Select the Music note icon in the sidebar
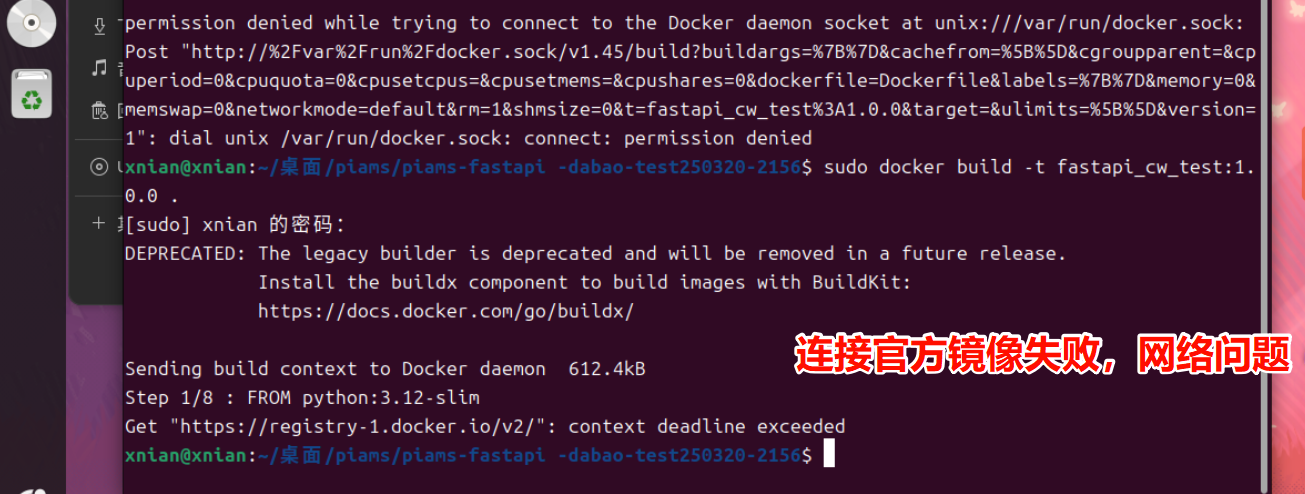This screenshot has width=1305, height=494. coord(99,68)
